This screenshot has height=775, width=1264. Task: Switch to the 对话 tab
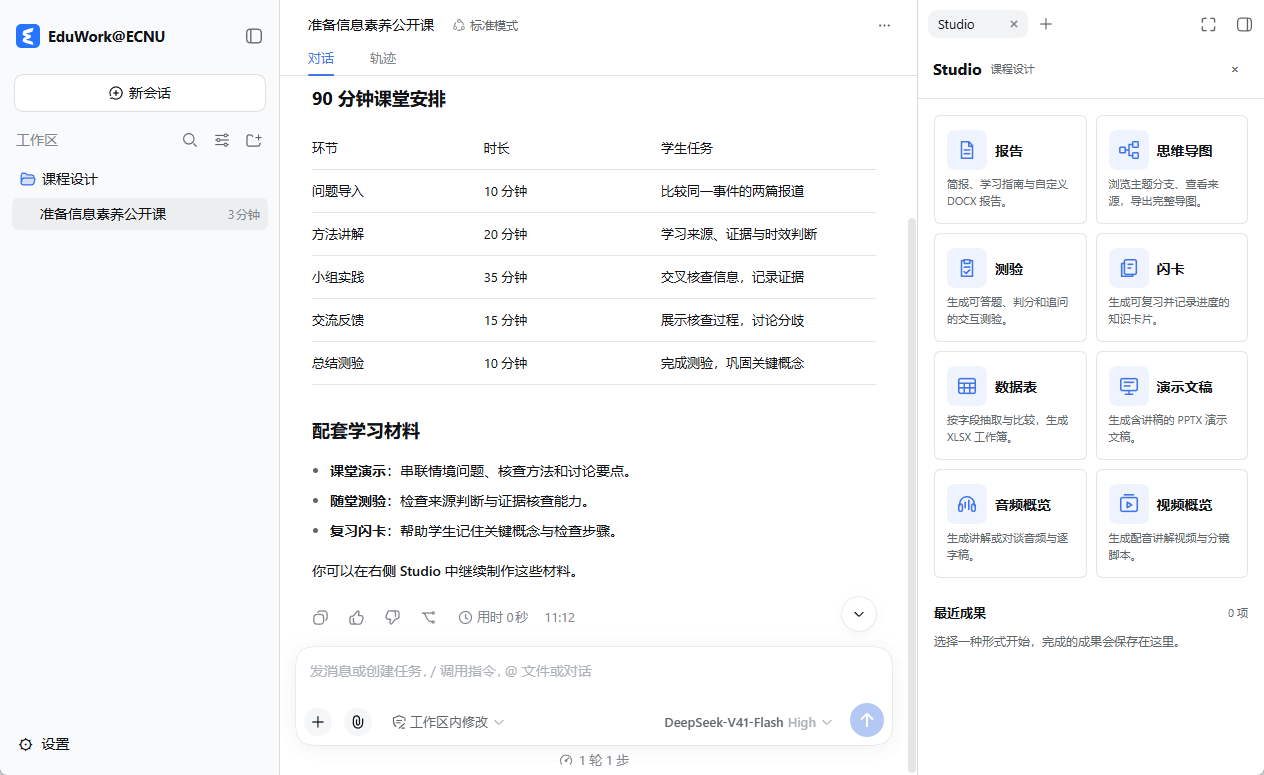click(x=321, y=58)
